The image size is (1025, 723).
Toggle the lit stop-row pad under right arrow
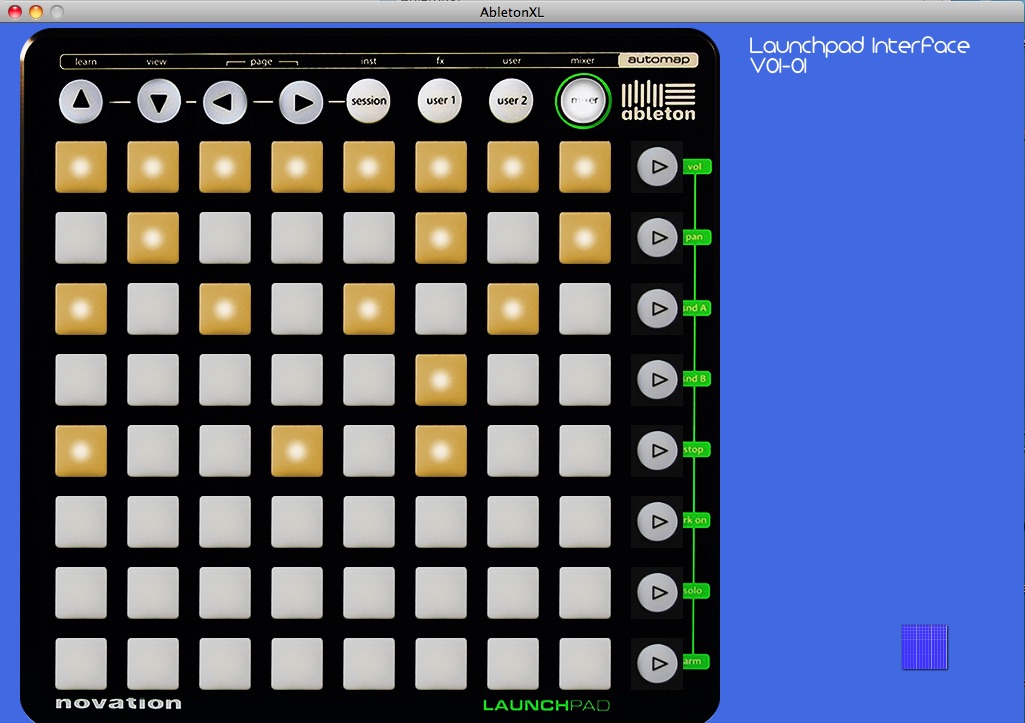(x=297, y=451)
